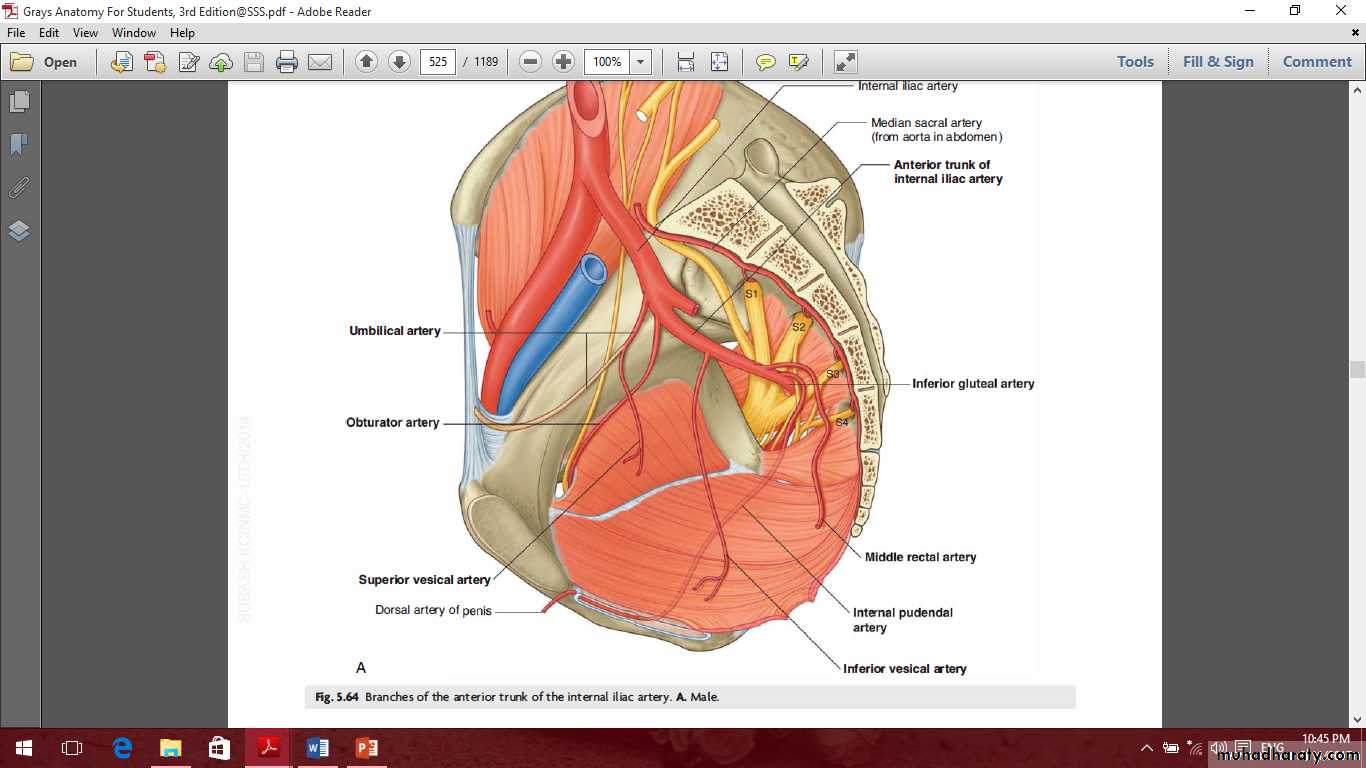The width and height of the screenshot is (1366, 768).
Task: Open the Window menu
Action: [x=133, y=33]
